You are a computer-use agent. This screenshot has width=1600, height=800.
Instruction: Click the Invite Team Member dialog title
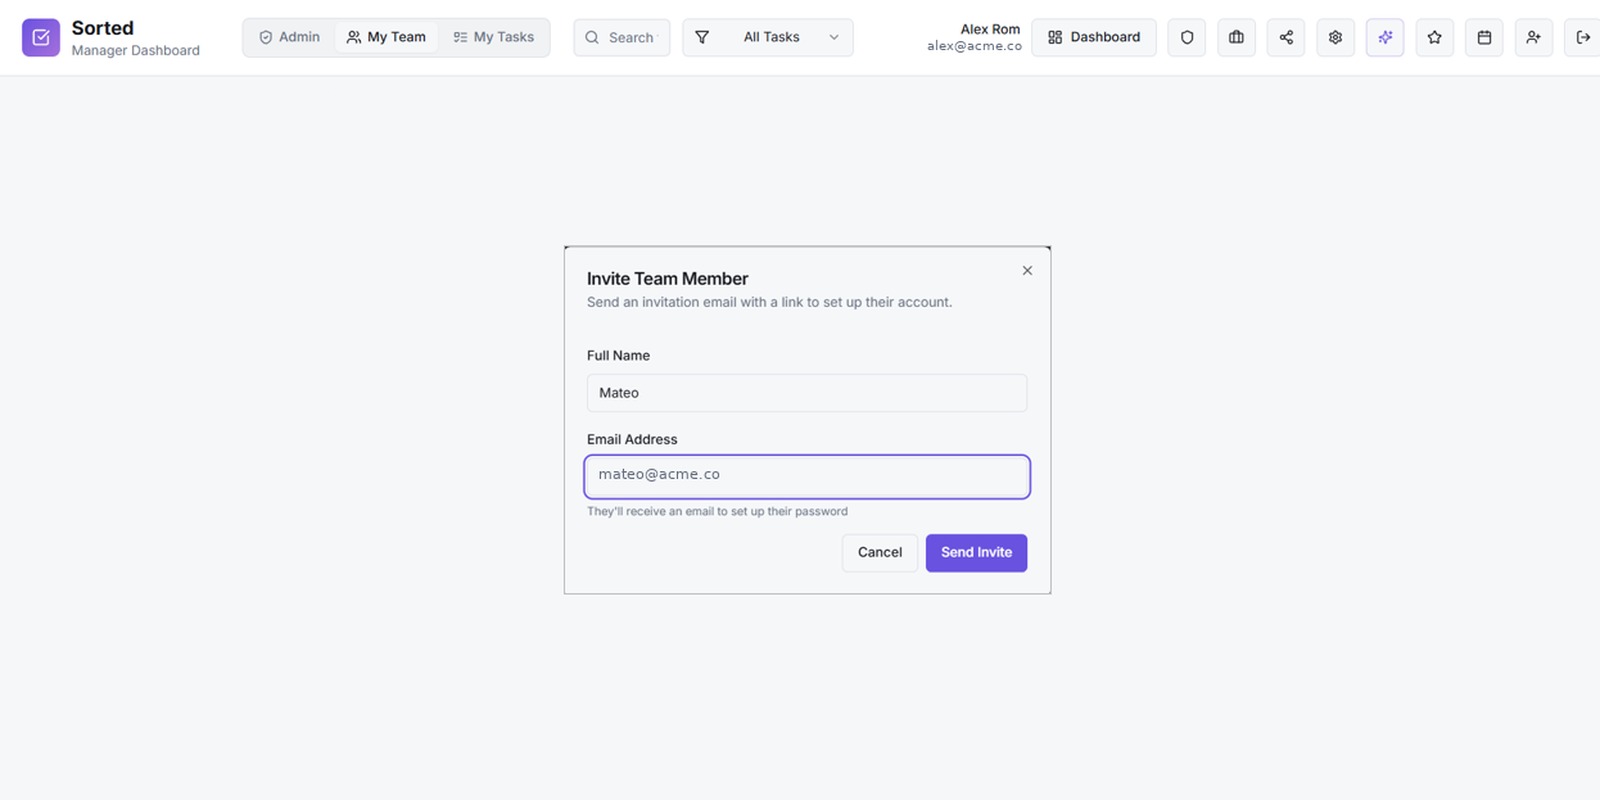tap(667, 279)
